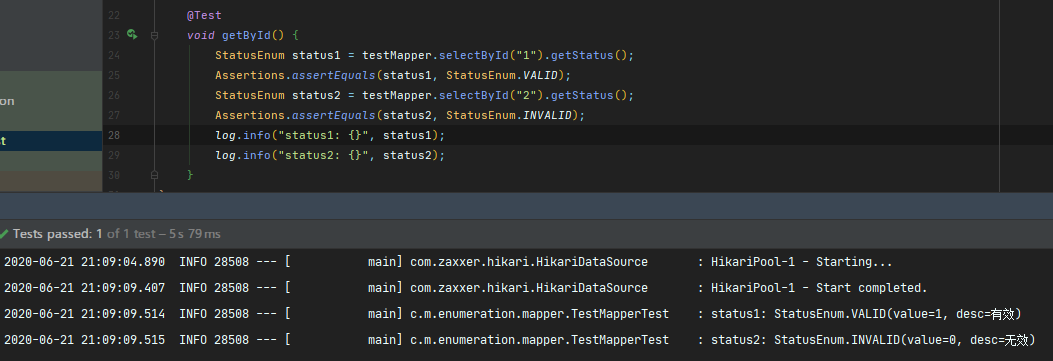Click the @Test annotation
1053x361 pixels.
204,15
